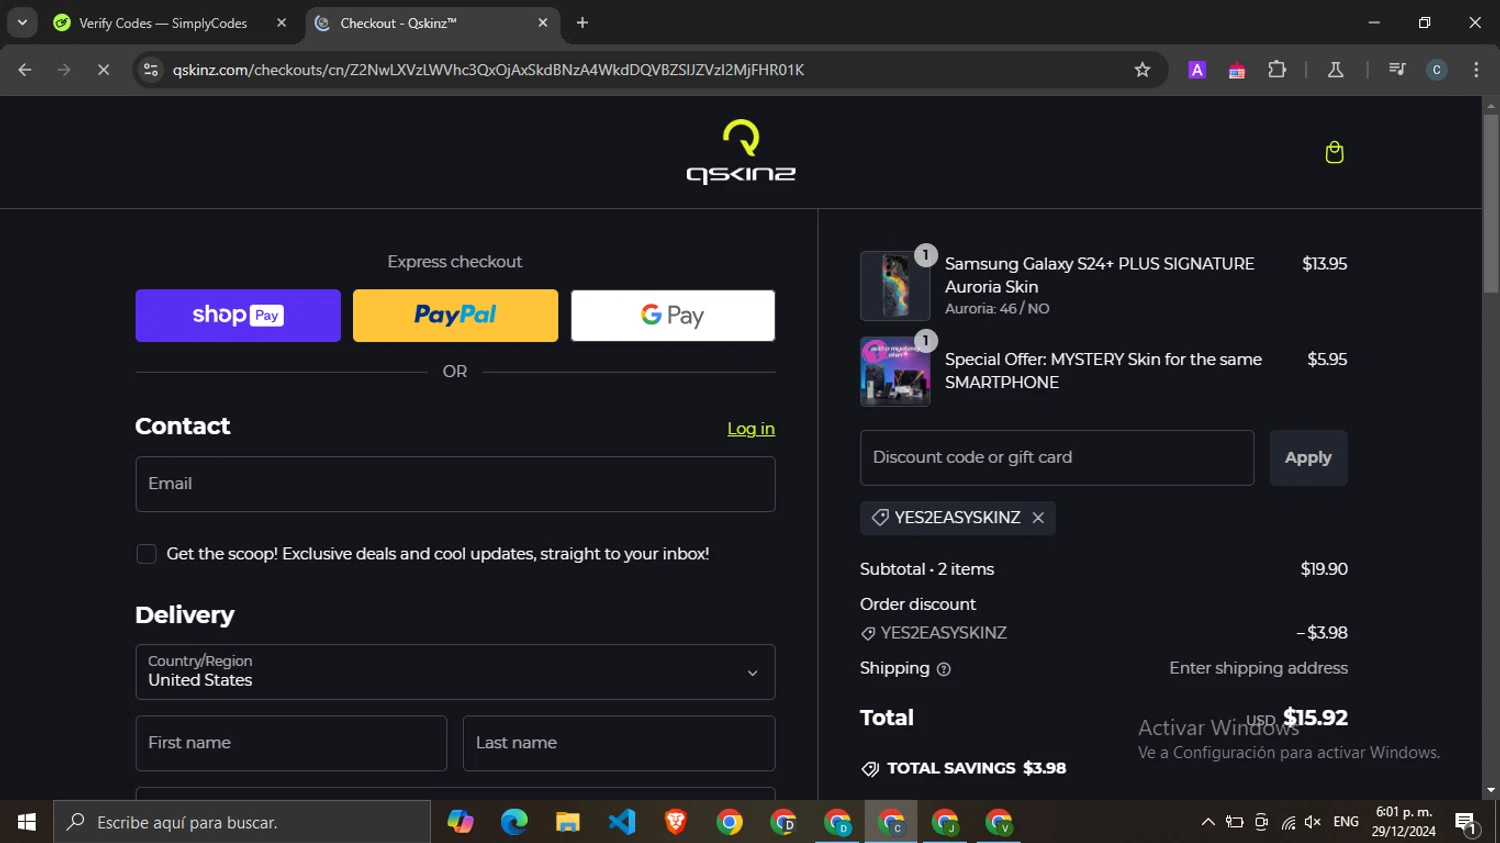Screen dimensions: 1500x843
Task: Open the Chrome three-dot menu
Action: coord(1476,70)
